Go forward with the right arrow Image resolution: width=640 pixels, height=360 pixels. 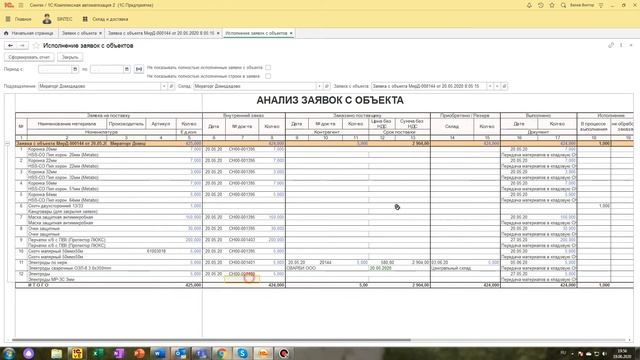pyautogui.click(x=22, y=45)
